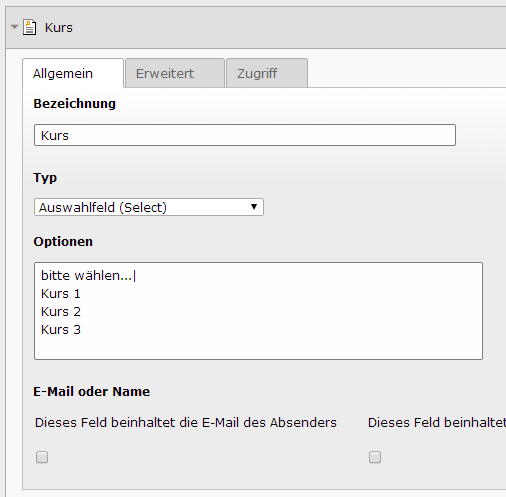Image resolution: width=506 pixels, height=497 pixels.
Task: Tick the second checkbox under E-Mail oder Name
Action: click(x=375, y=457)
